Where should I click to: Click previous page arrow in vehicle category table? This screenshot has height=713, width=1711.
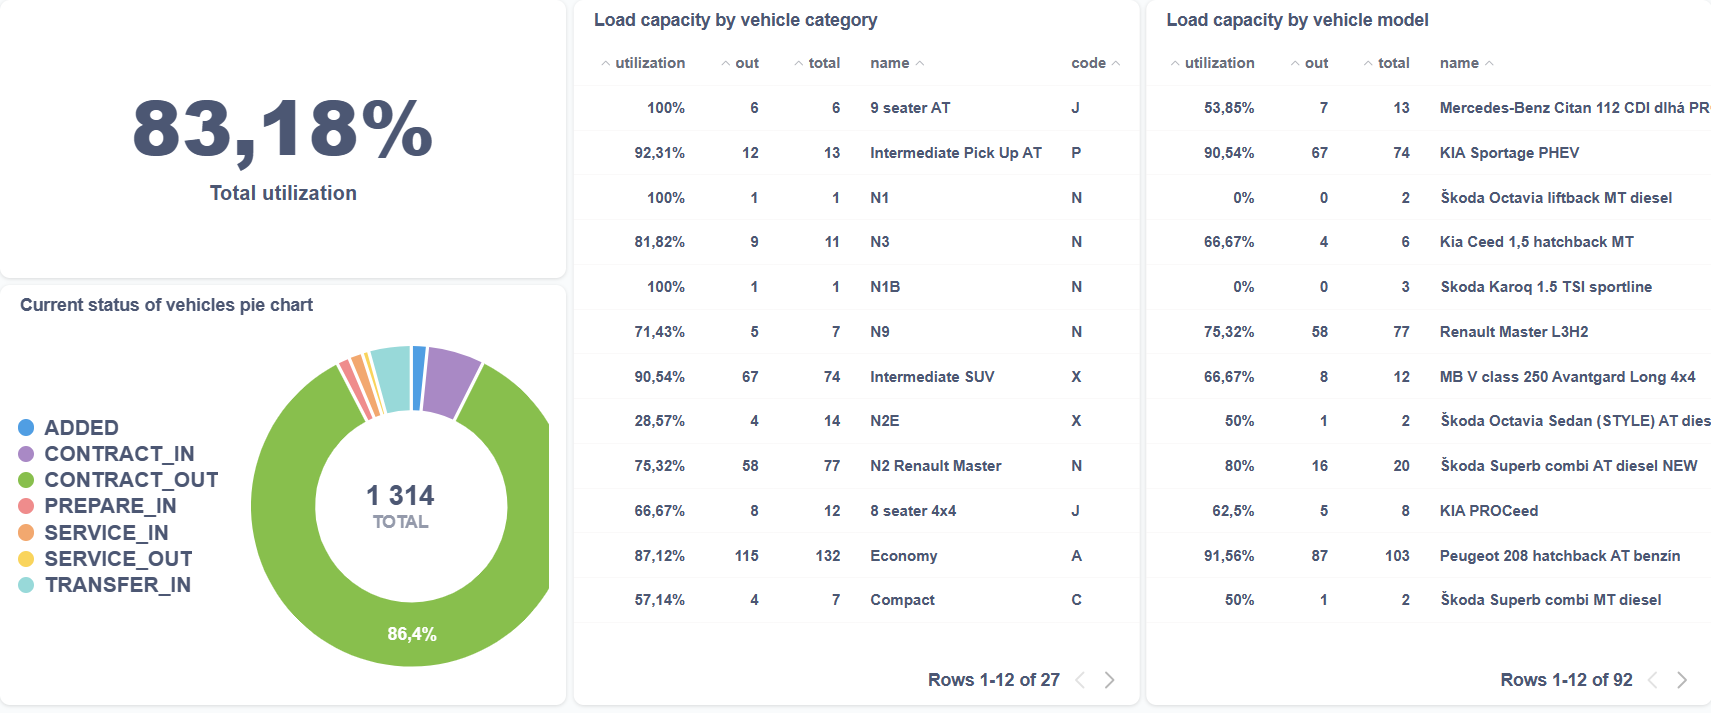pyautogui.click(x=1080, y=680)
